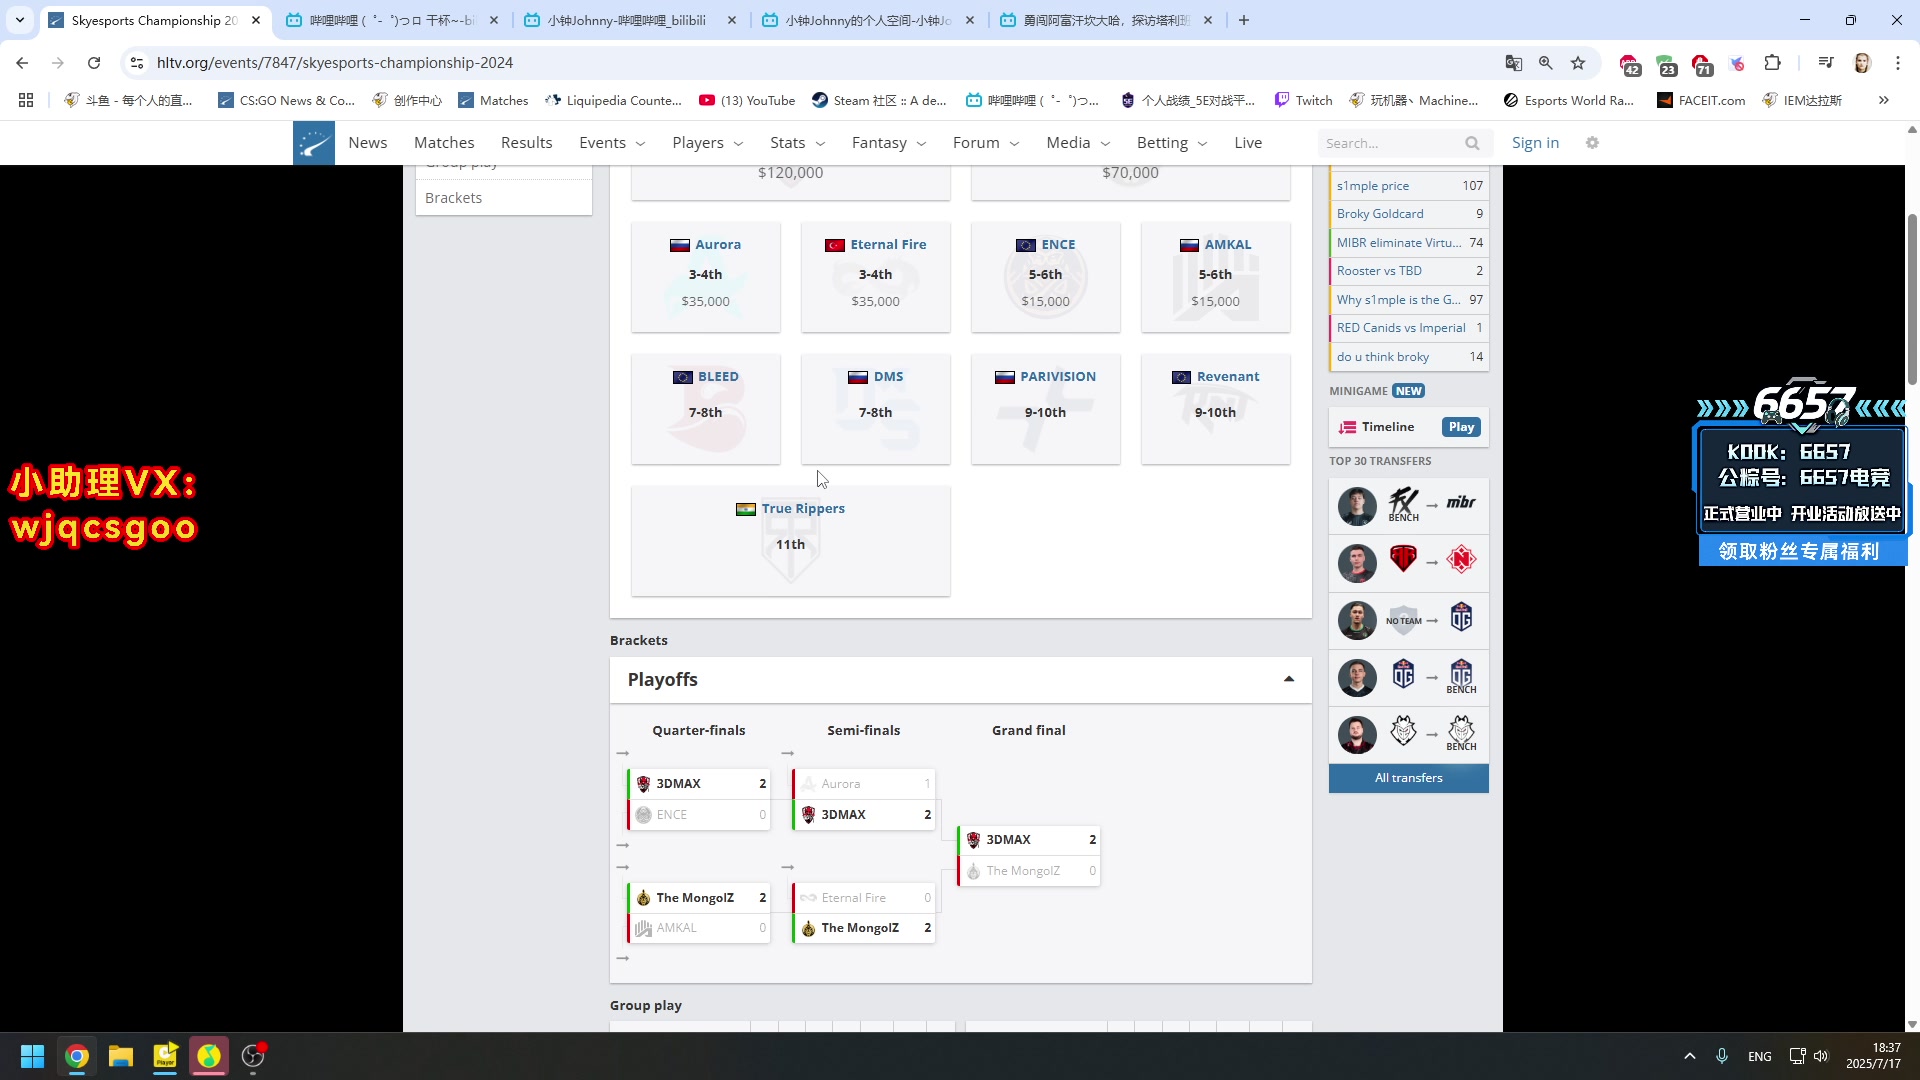
Task: Expand the Players dropdown menu
Action: tap(708, 143)
